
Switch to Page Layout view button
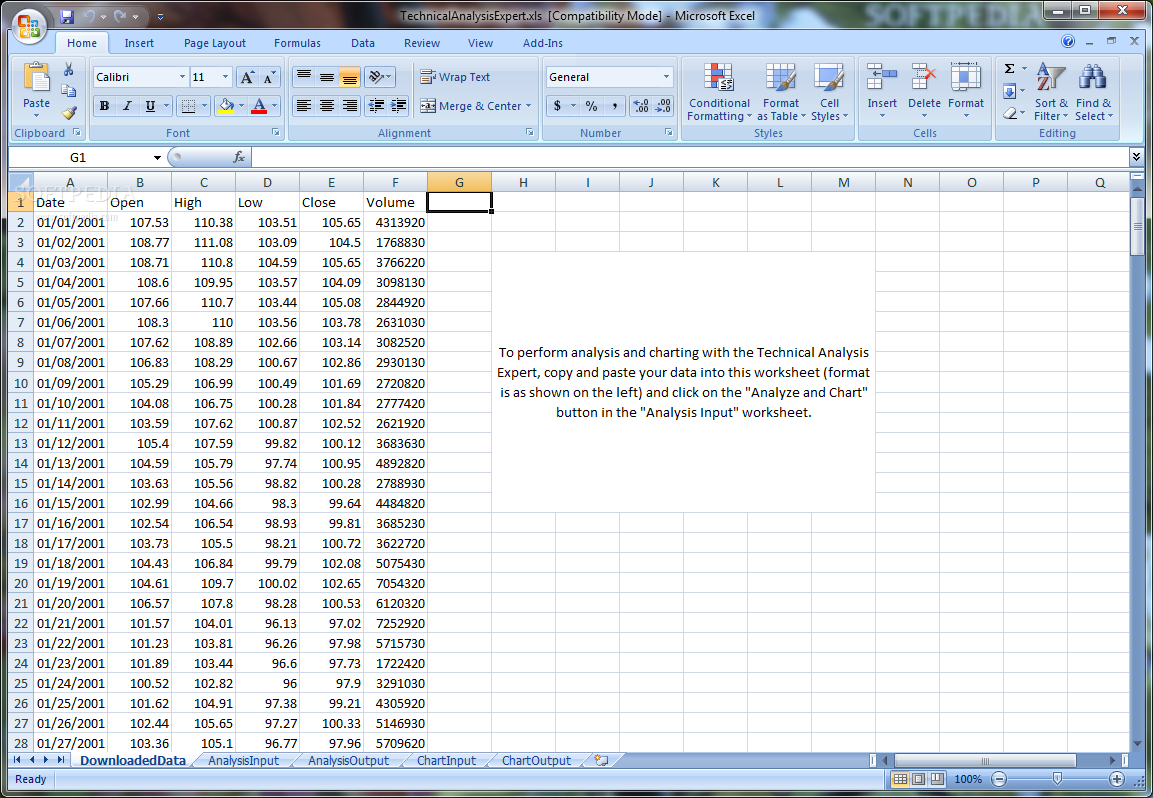click(x=918, y=779)
